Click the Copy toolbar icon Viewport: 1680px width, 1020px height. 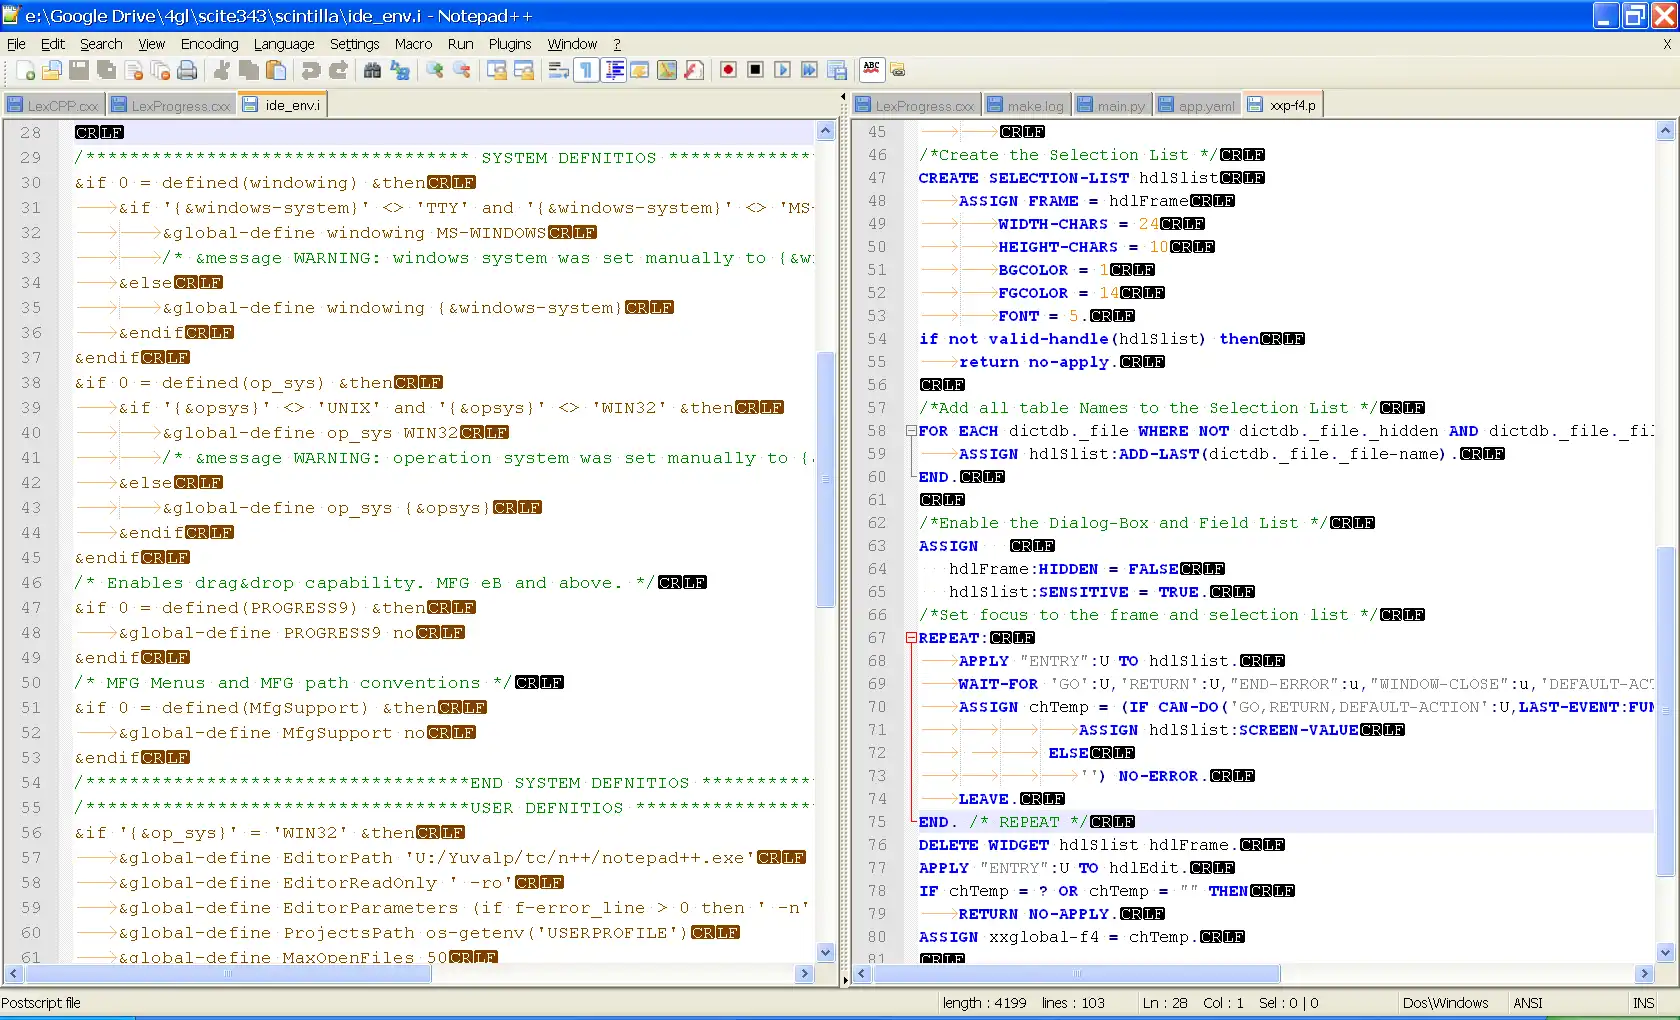tap(249, 70)
